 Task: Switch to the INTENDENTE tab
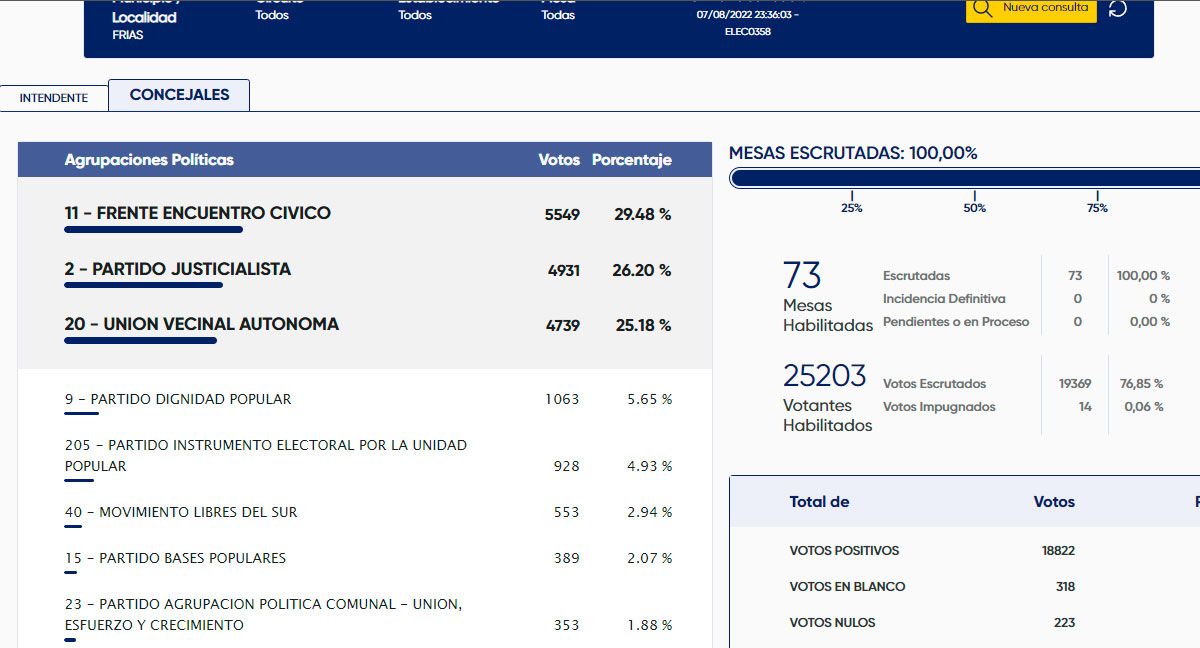pos(54,98)
